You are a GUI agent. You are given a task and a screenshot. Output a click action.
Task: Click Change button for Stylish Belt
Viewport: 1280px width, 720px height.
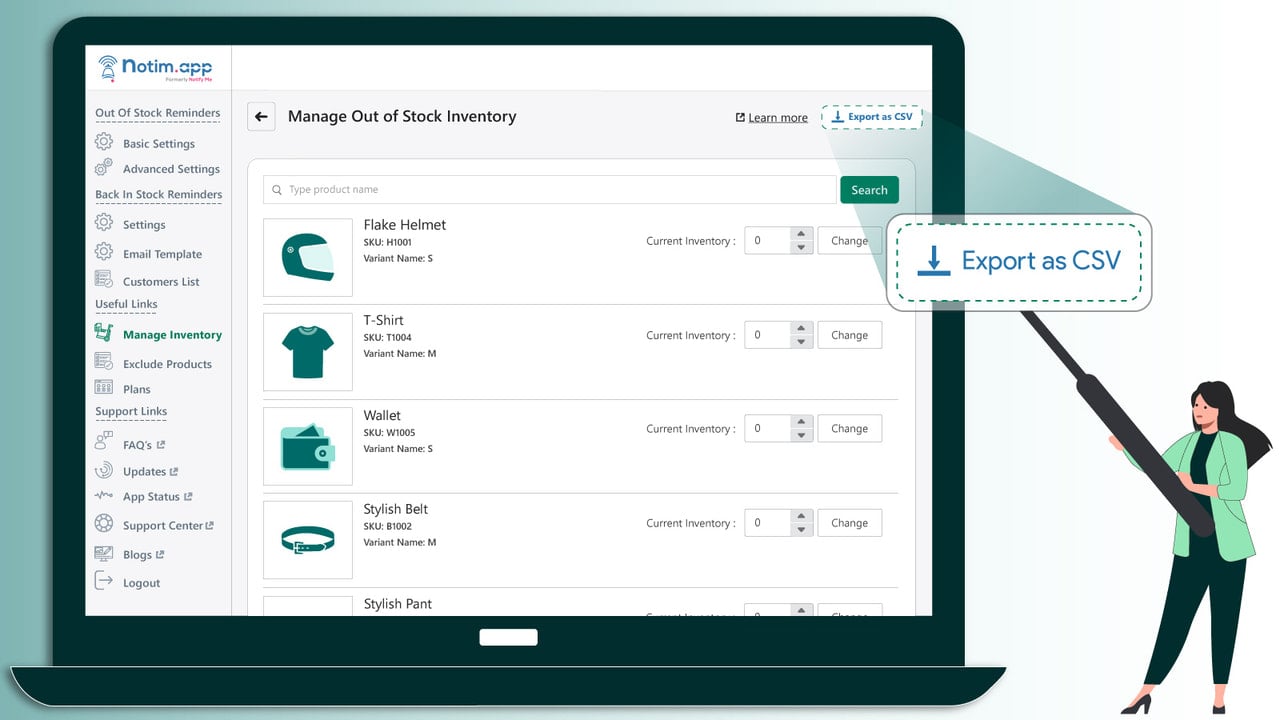(x=849, y=523)
